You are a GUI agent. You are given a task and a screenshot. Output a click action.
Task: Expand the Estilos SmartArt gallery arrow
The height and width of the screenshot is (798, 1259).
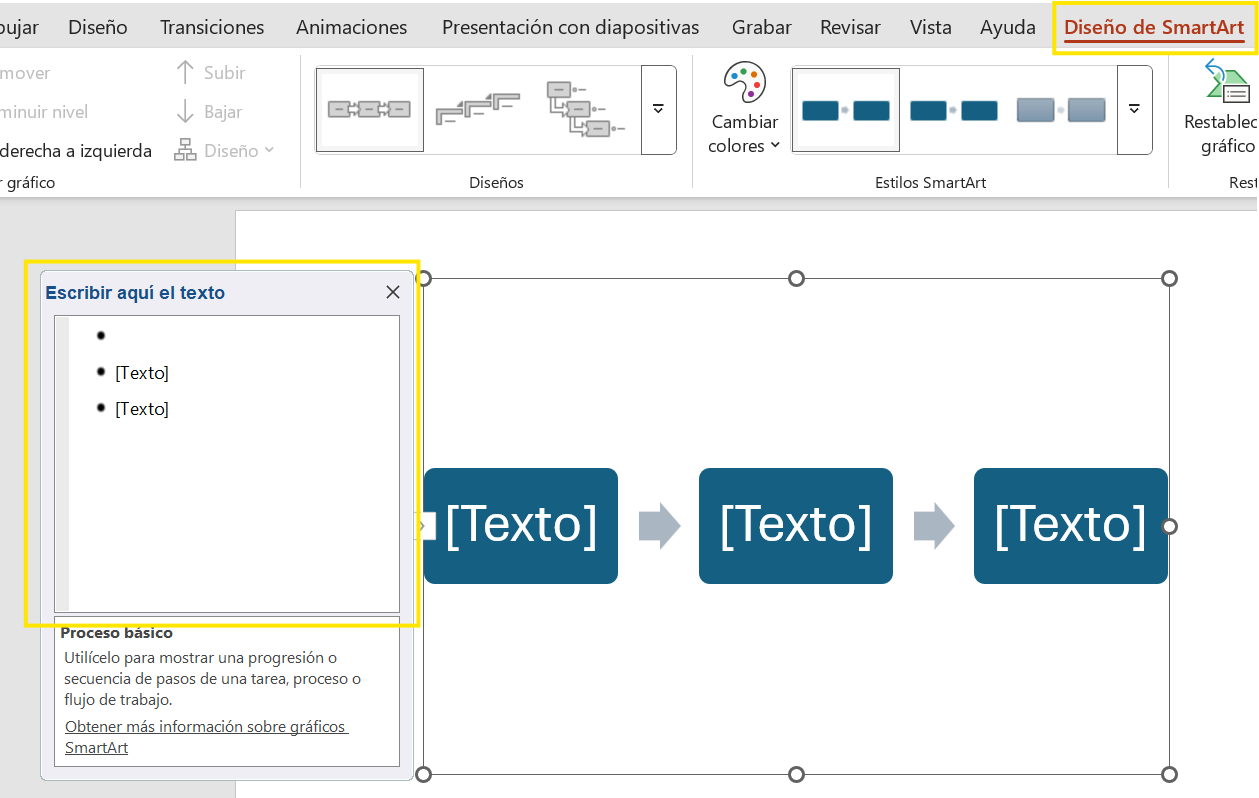(1134, 110)
